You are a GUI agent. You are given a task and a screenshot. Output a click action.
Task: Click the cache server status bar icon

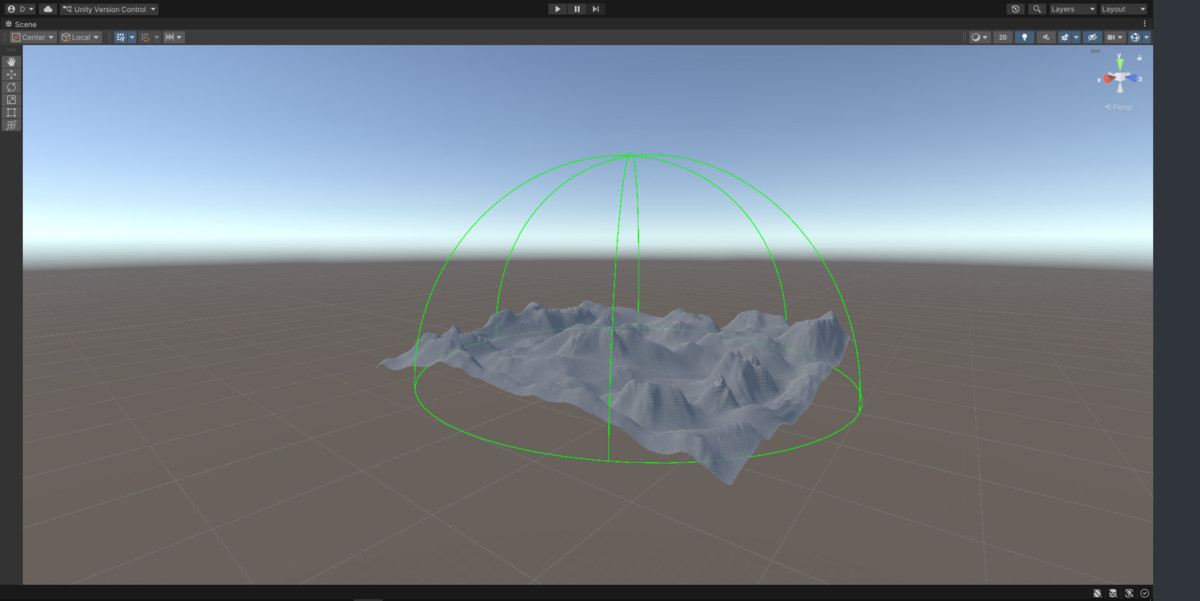pyautogui.click(x=1112, y=593)
